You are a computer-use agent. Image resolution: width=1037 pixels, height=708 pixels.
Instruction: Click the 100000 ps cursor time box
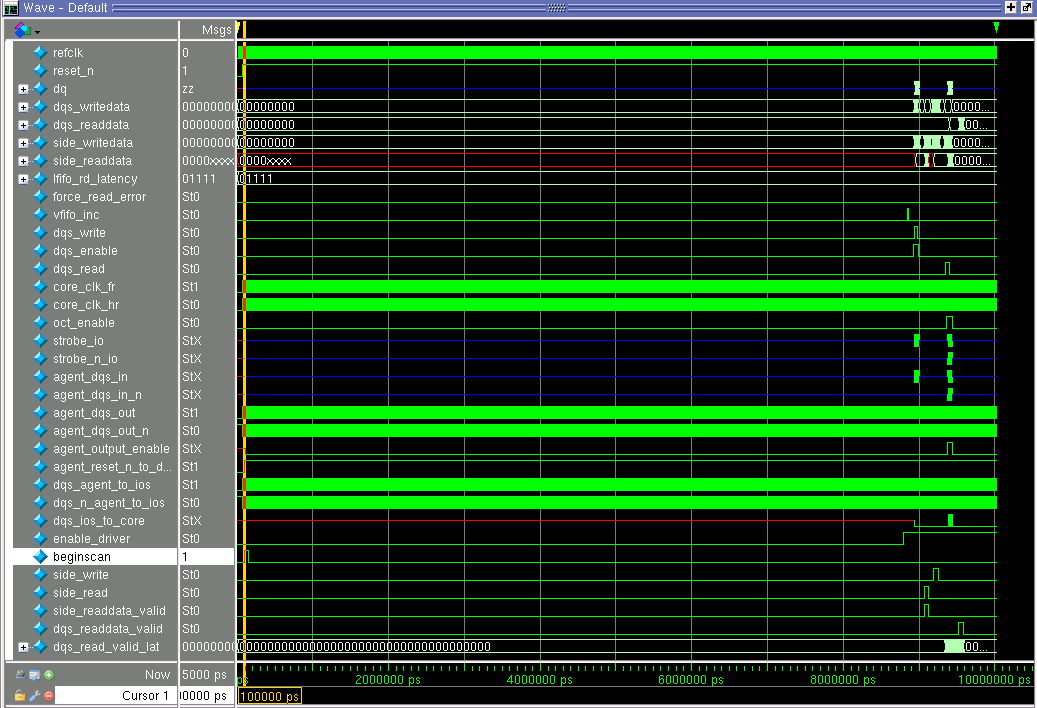click(x=268, y=695)
